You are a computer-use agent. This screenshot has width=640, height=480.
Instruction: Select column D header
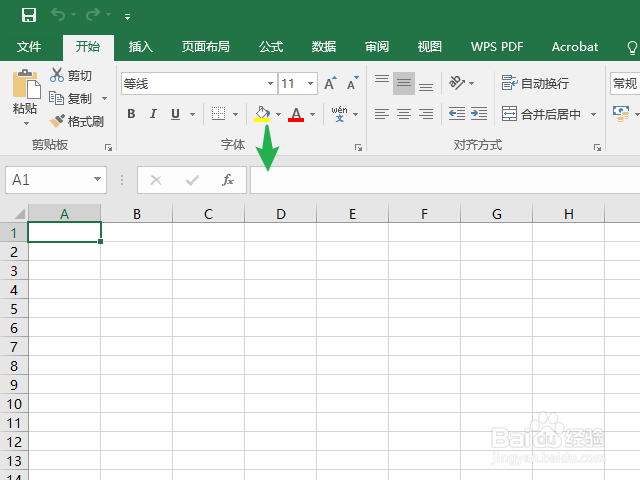(x=280, y=213)
